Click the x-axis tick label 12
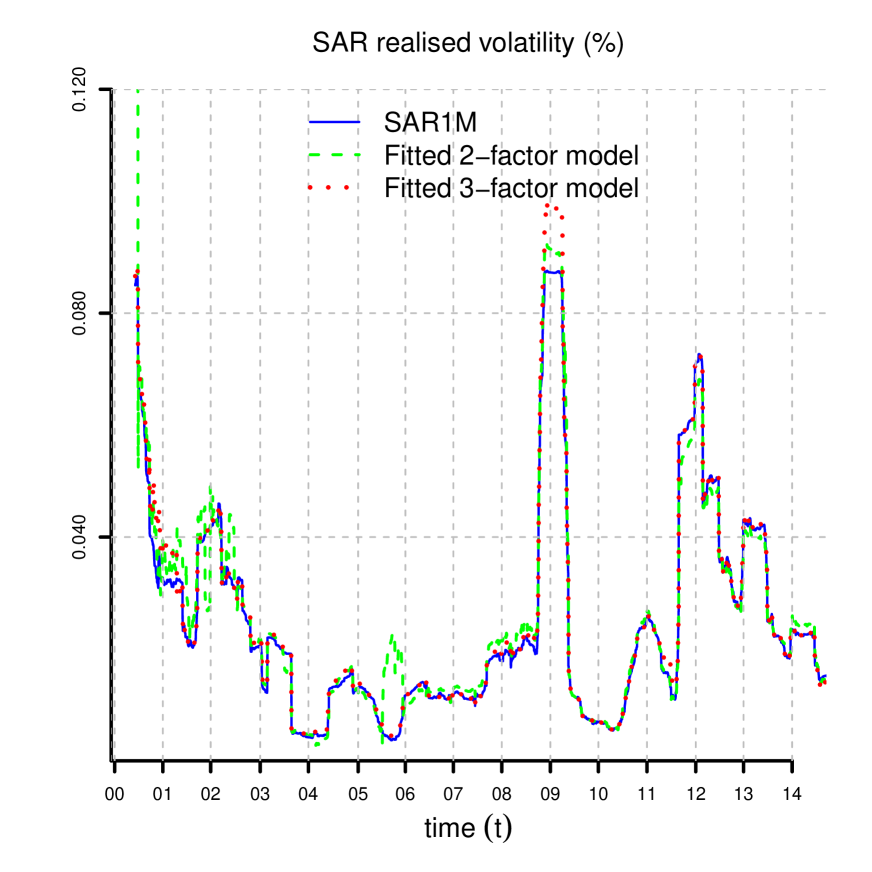872x872 pixels. [696, 794]
